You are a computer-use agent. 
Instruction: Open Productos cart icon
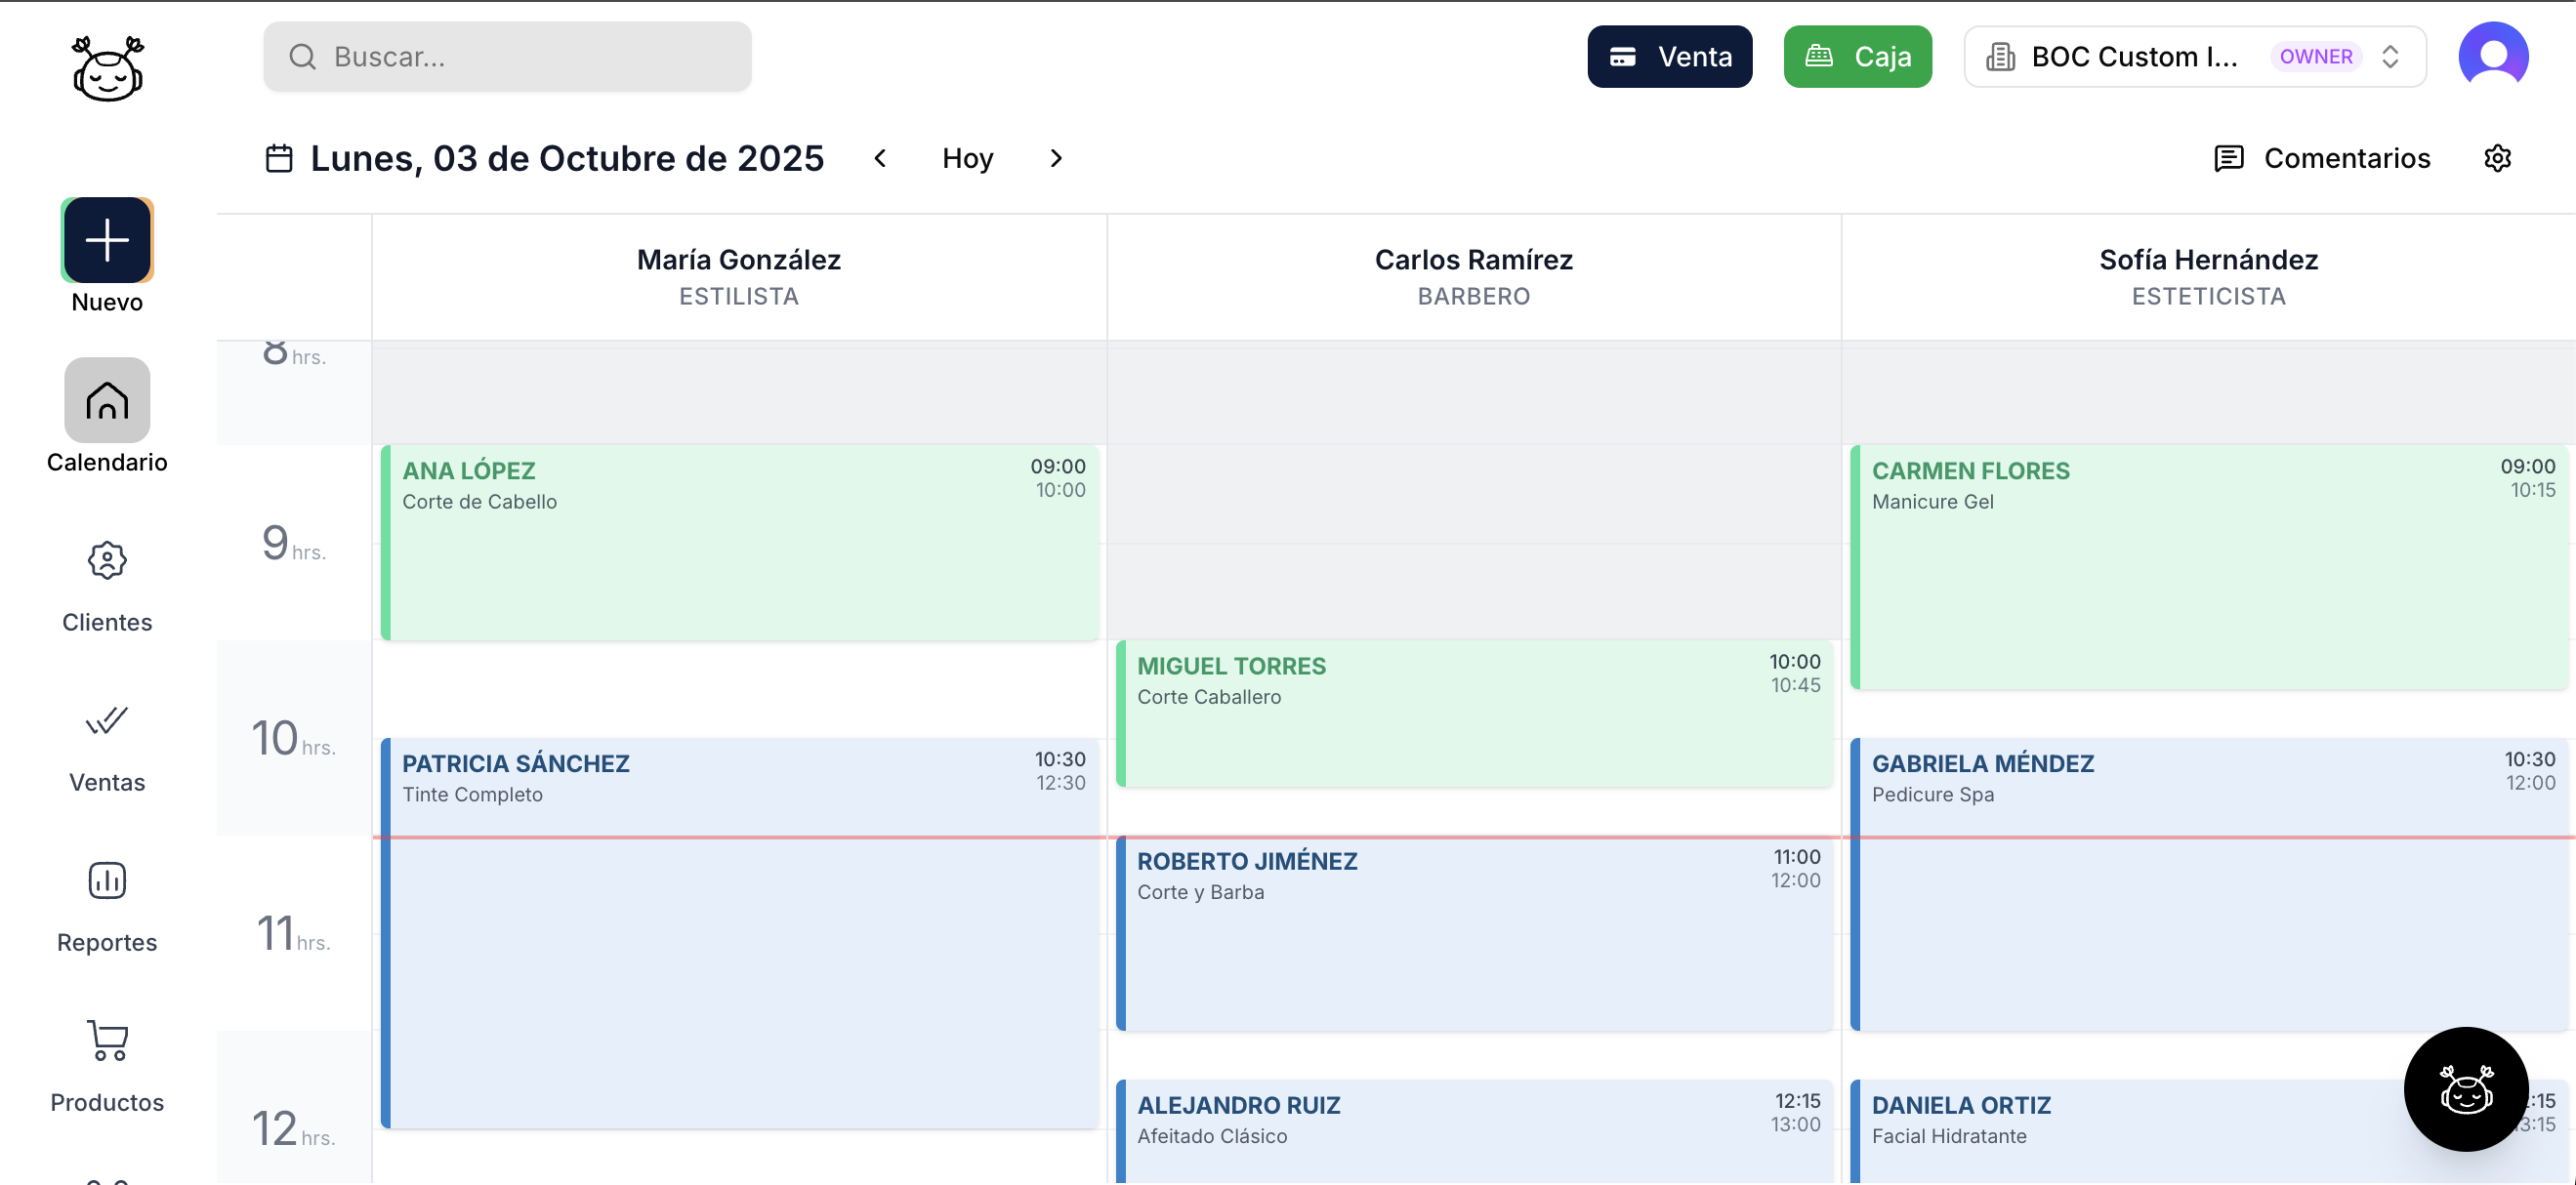click(x=107, y=1041)
